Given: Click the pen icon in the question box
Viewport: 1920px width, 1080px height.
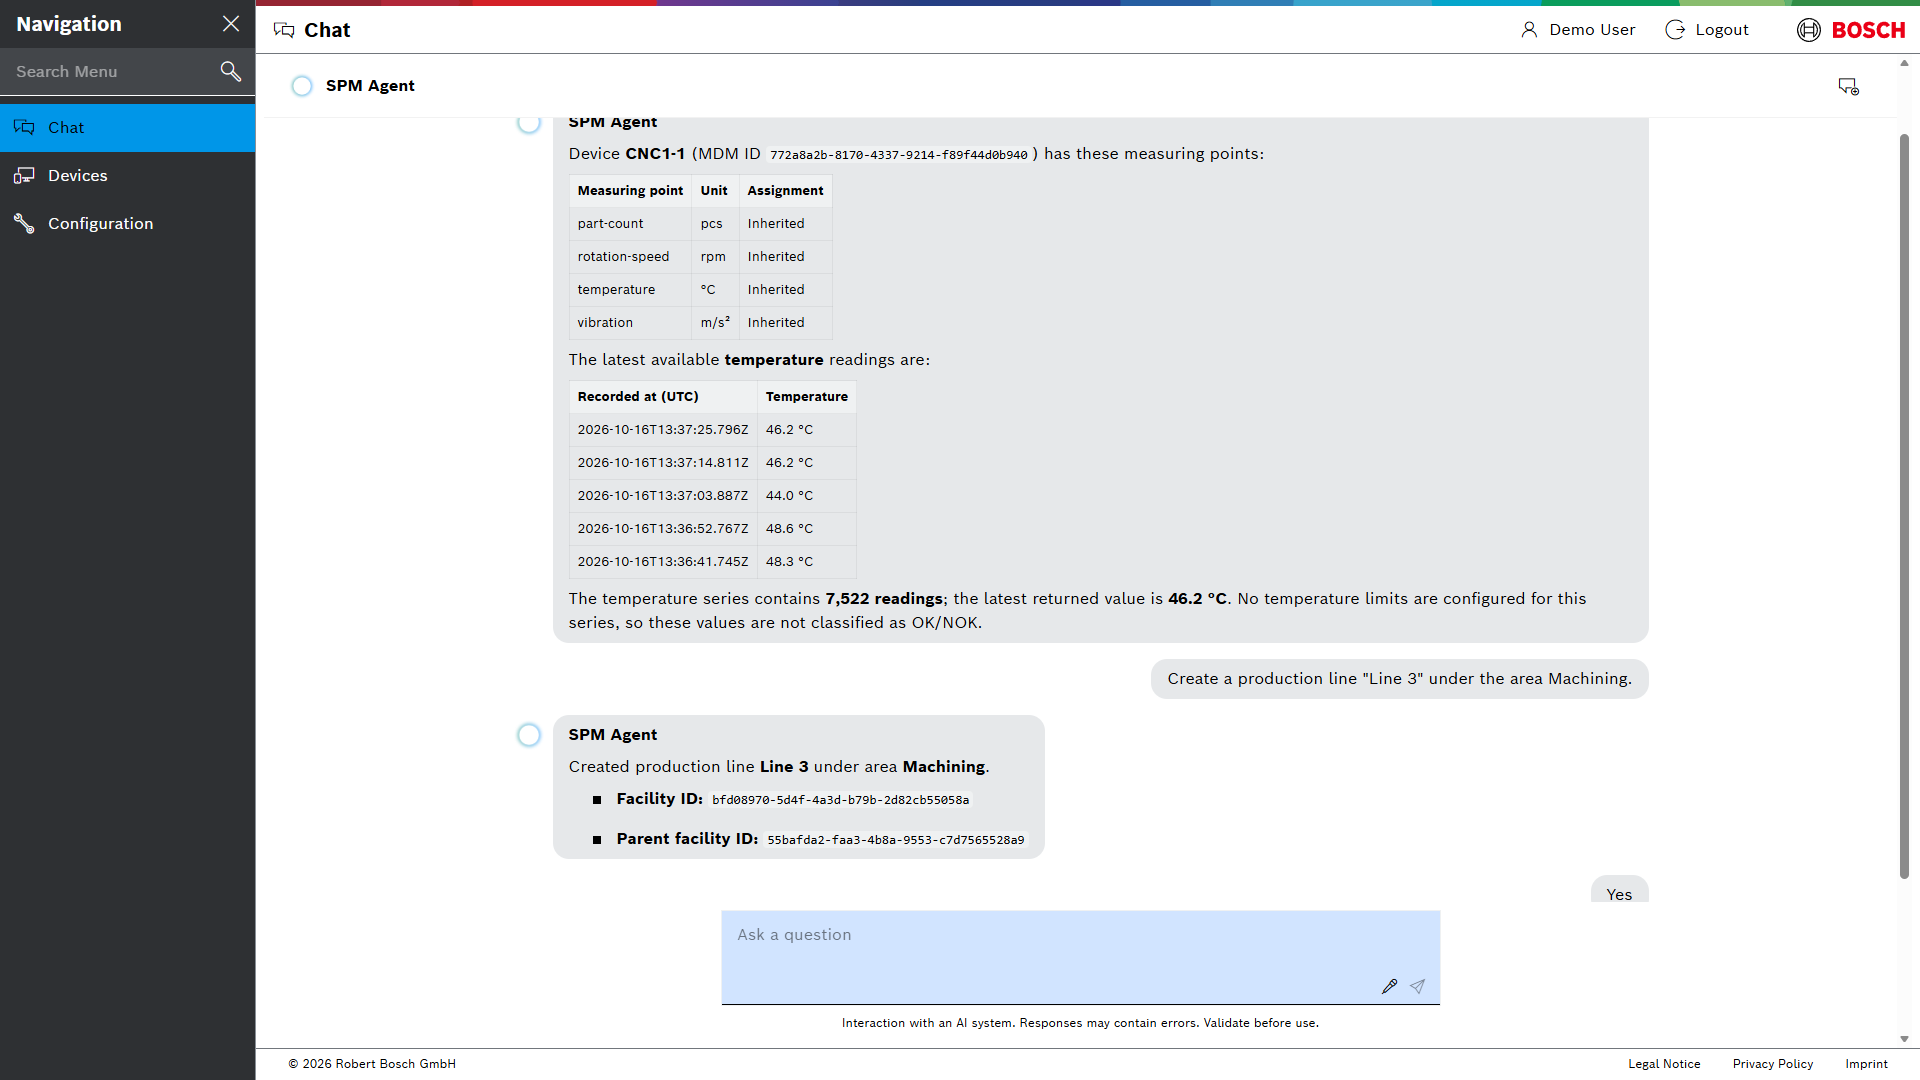Looking at the screenshot, I should click(1389, 986).
